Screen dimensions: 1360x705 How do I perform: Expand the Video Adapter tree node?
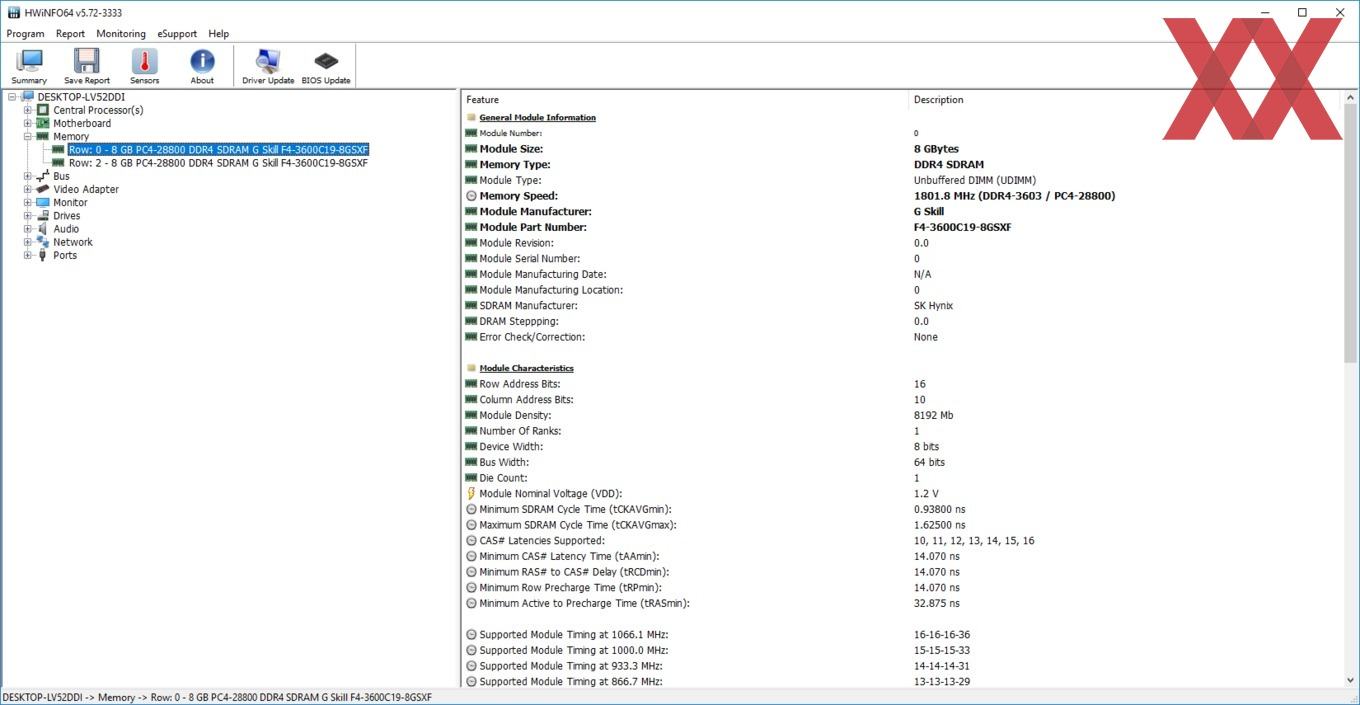coord(28,189)
